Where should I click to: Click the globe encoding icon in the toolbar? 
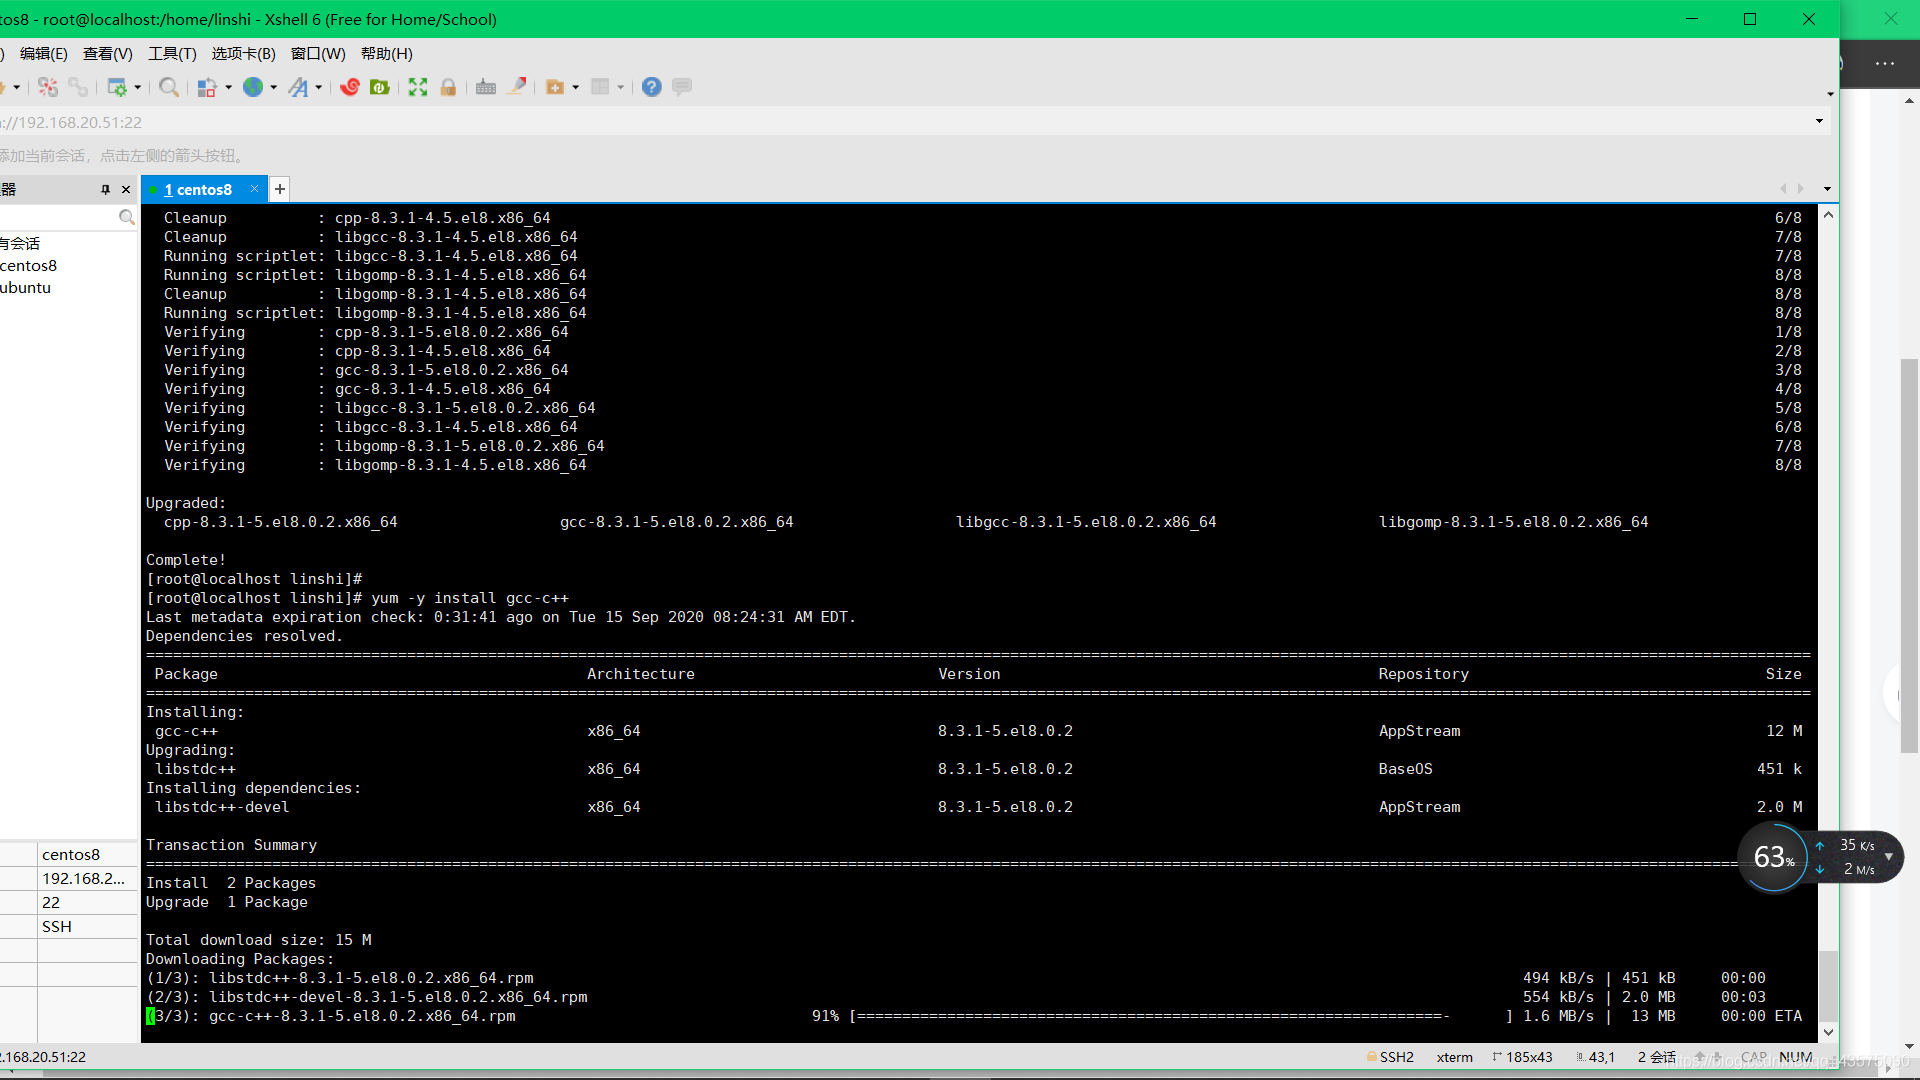253,87
